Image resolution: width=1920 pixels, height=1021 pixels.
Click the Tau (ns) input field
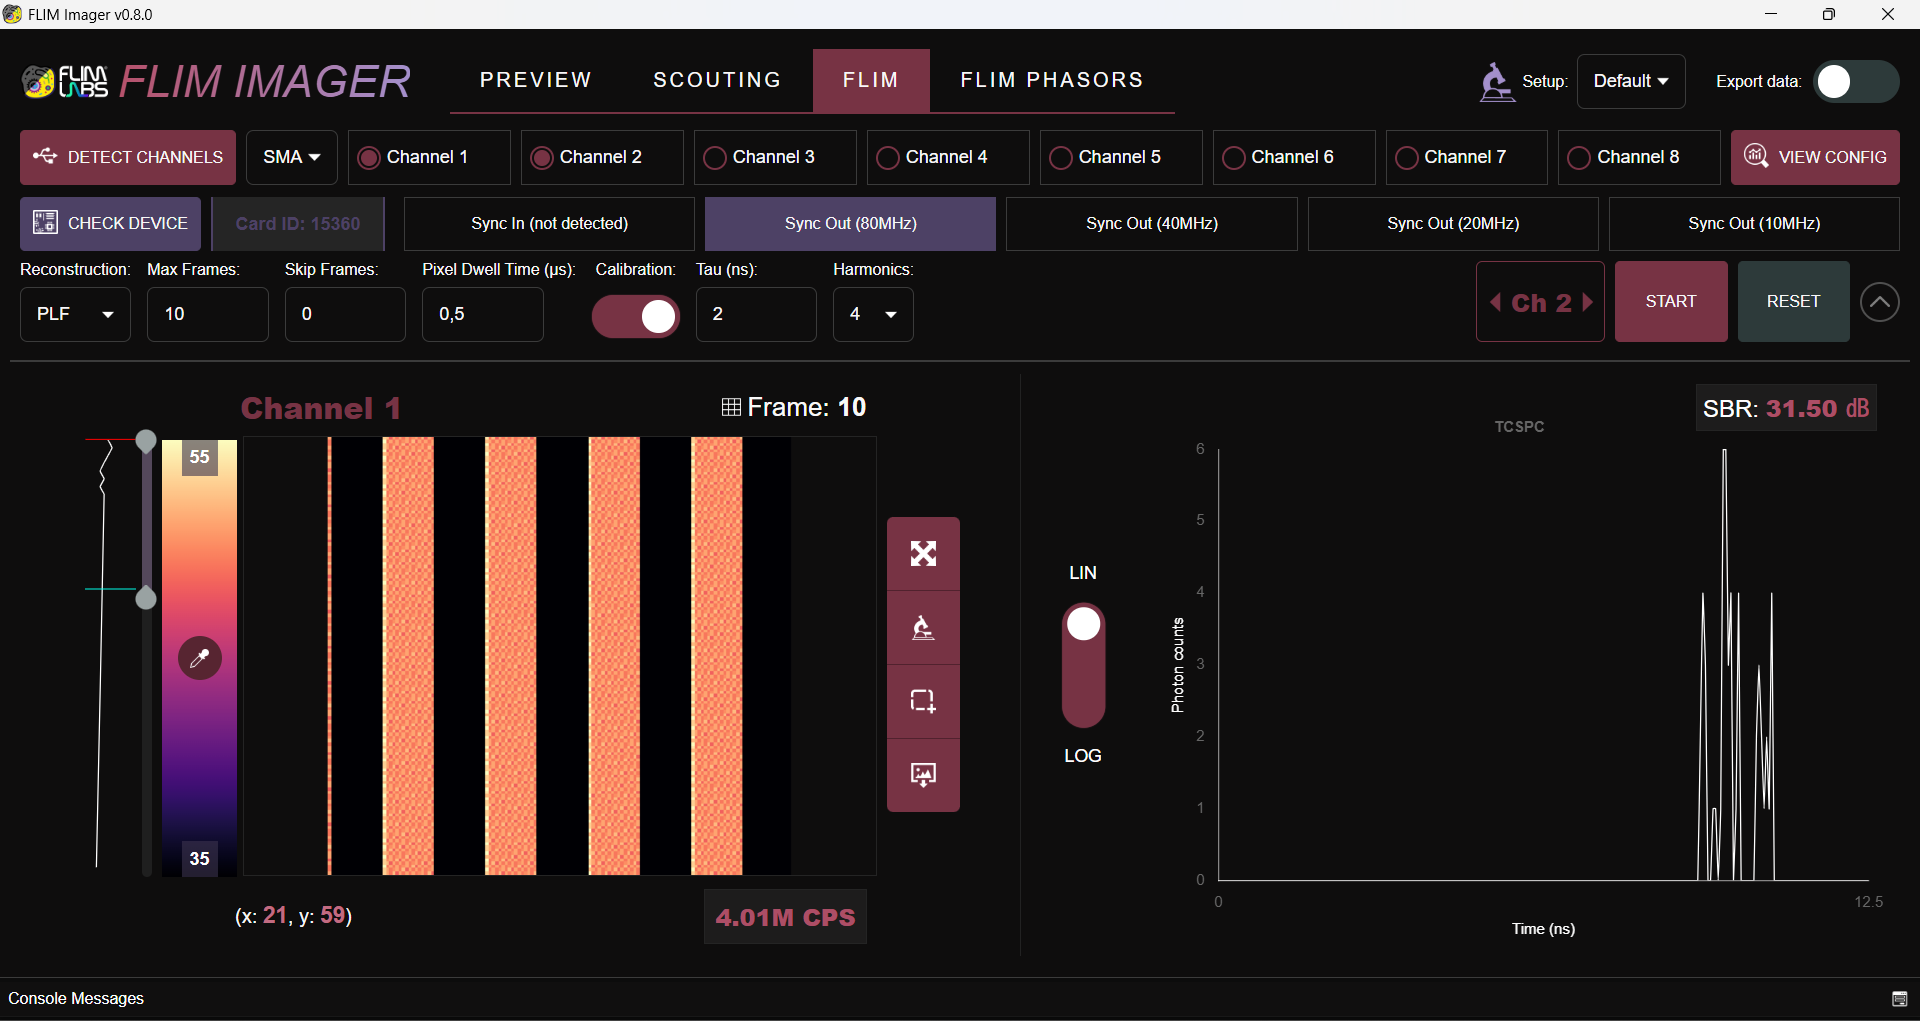click(756, 314)
